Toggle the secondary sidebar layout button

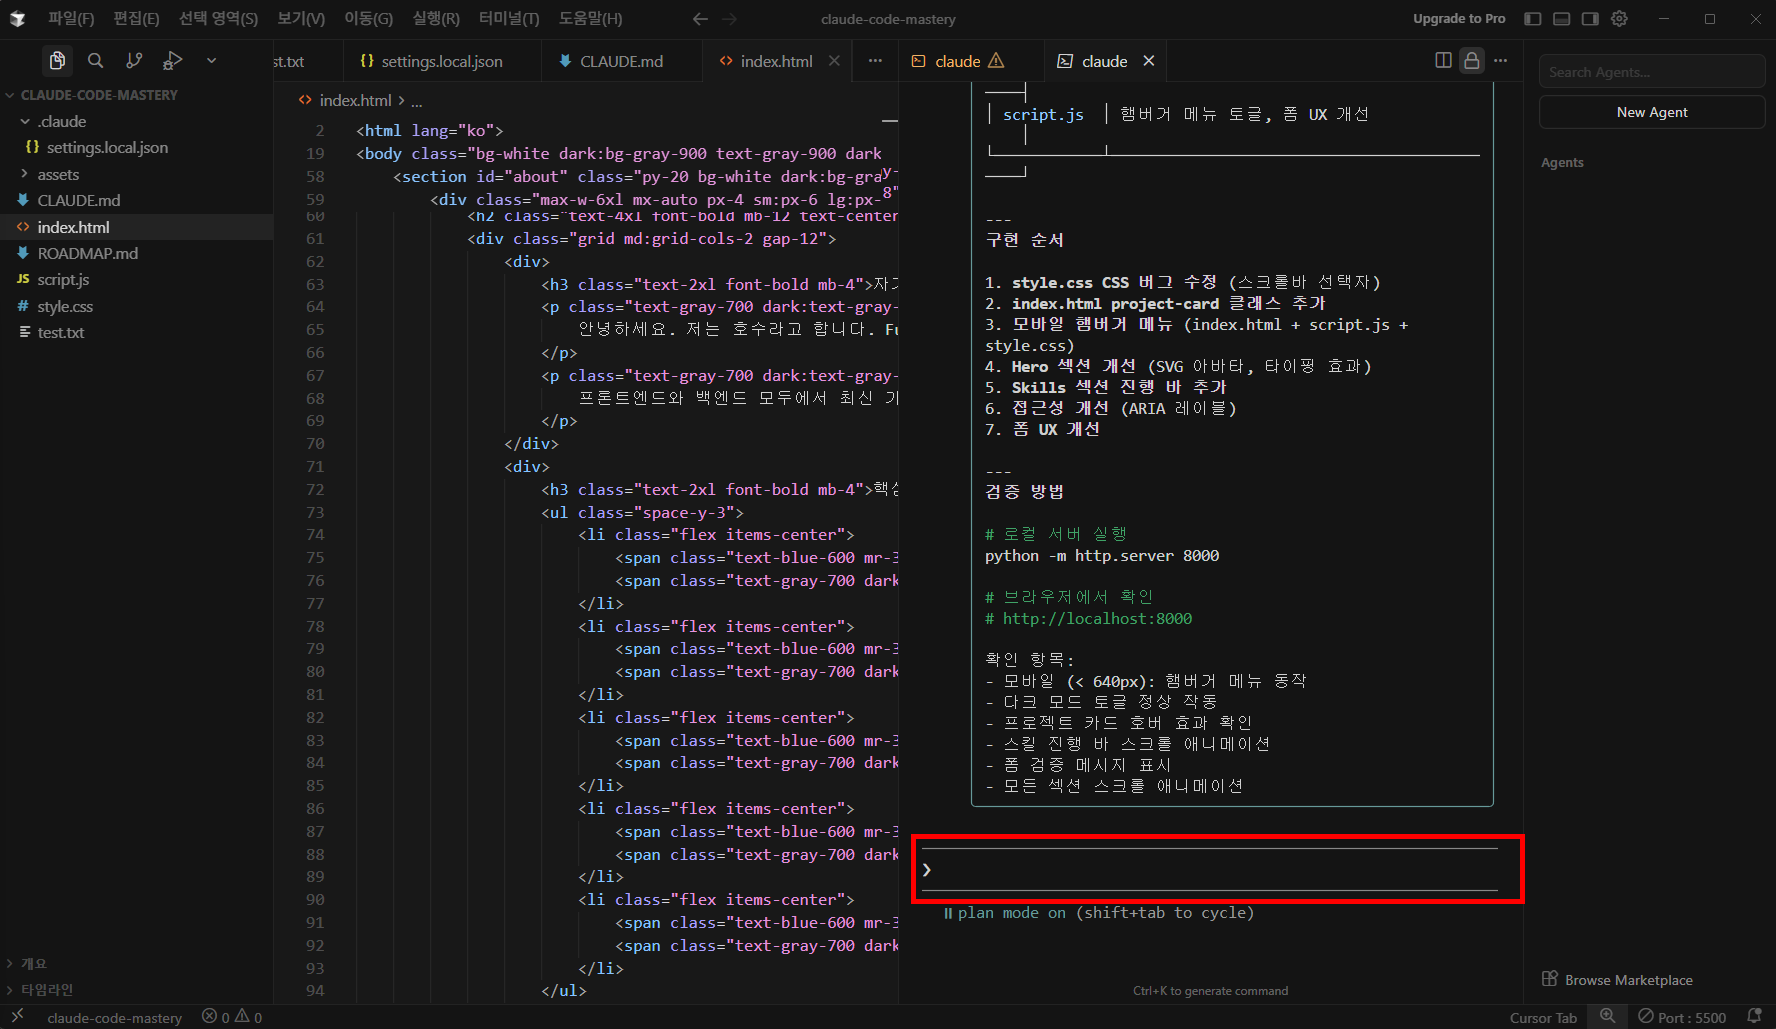point(1590,19)
